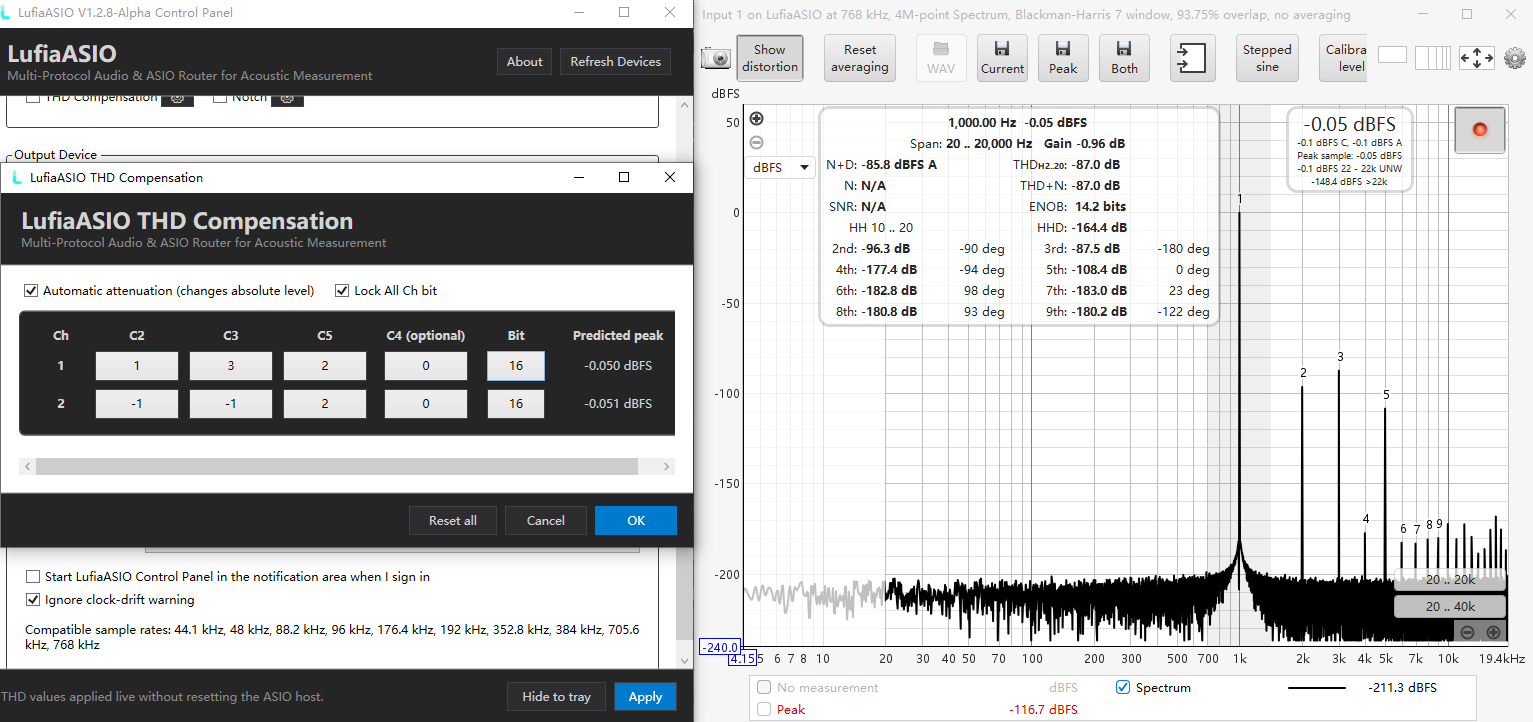
Task: Click the input arrows icon button
Action: [1191, 58]
